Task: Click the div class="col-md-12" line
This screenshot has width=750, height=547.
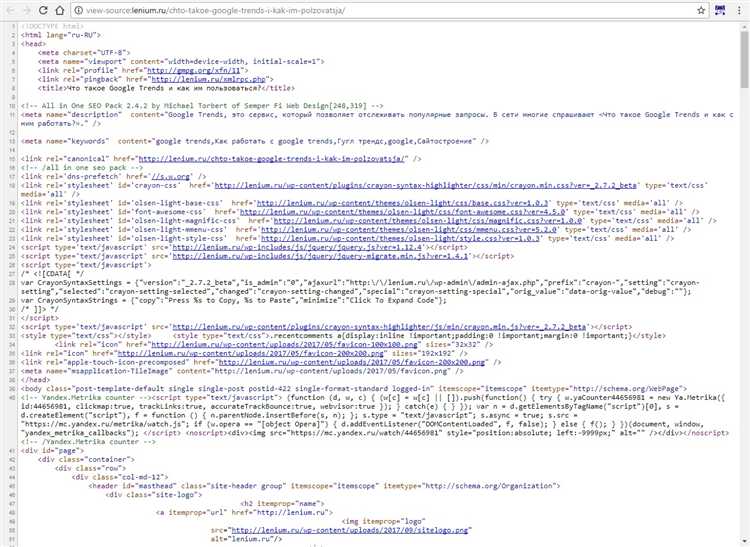Action: point(120,477)
